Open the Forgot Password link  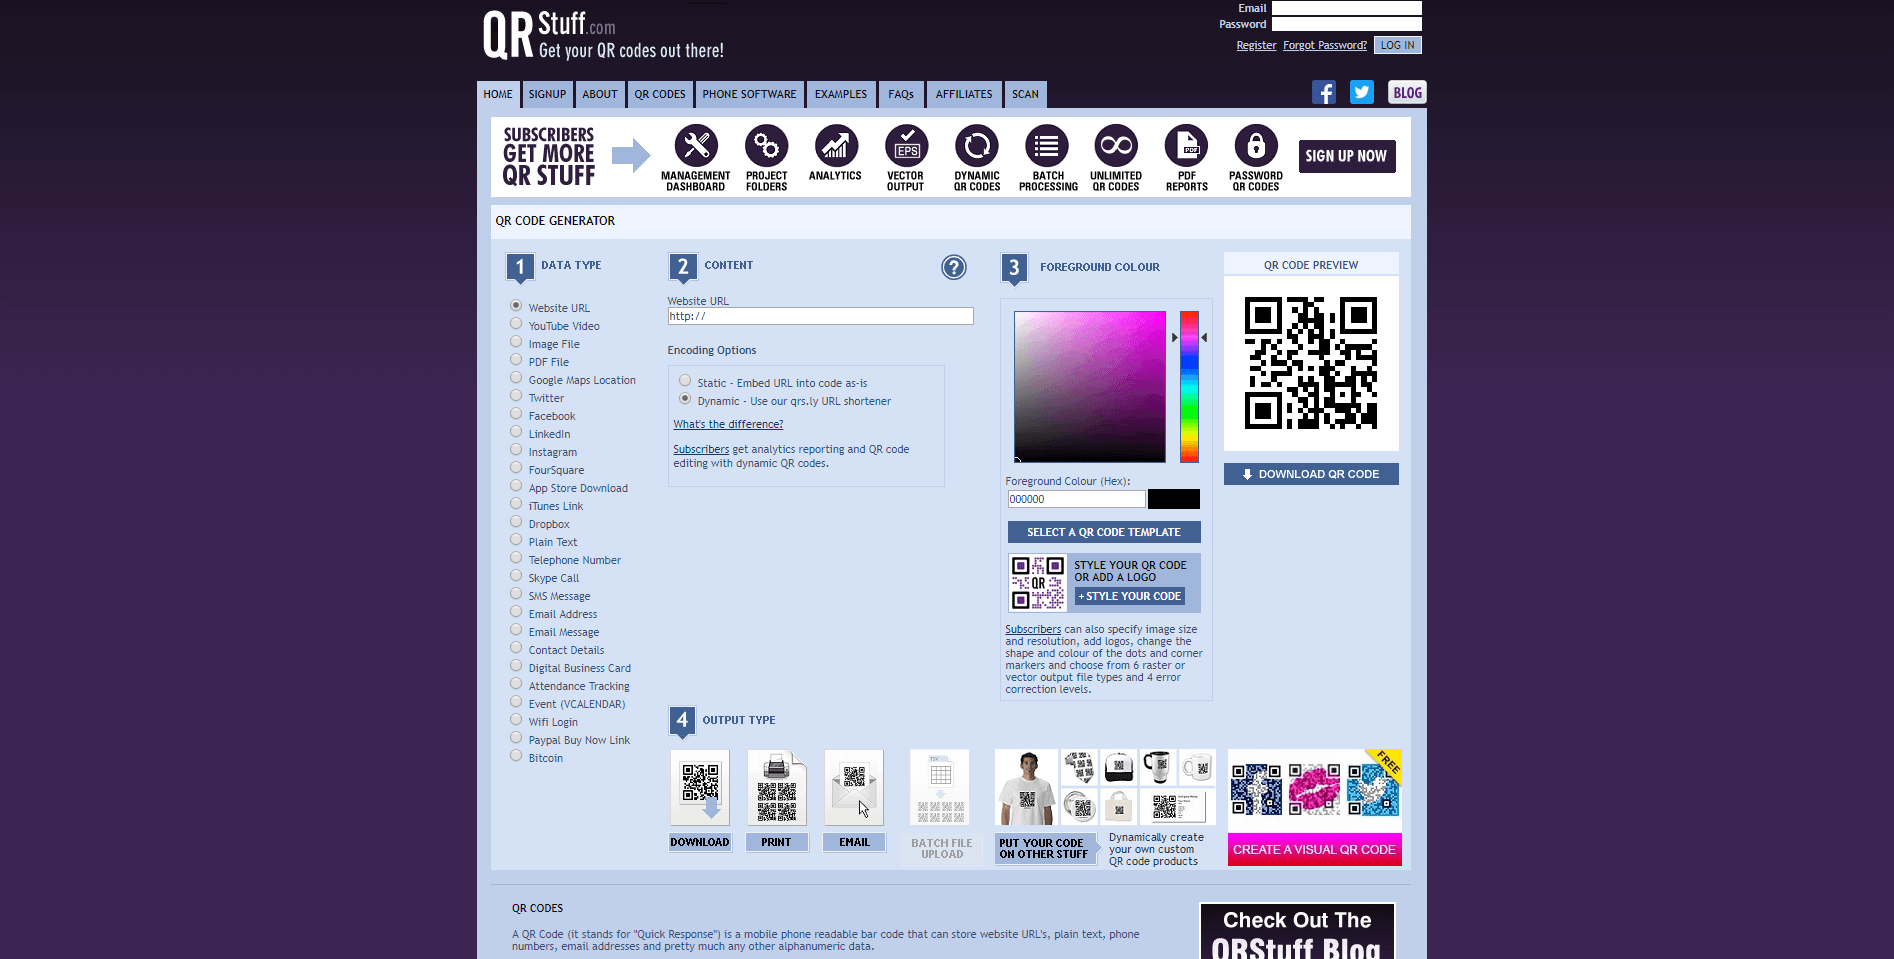(1325, 45)
